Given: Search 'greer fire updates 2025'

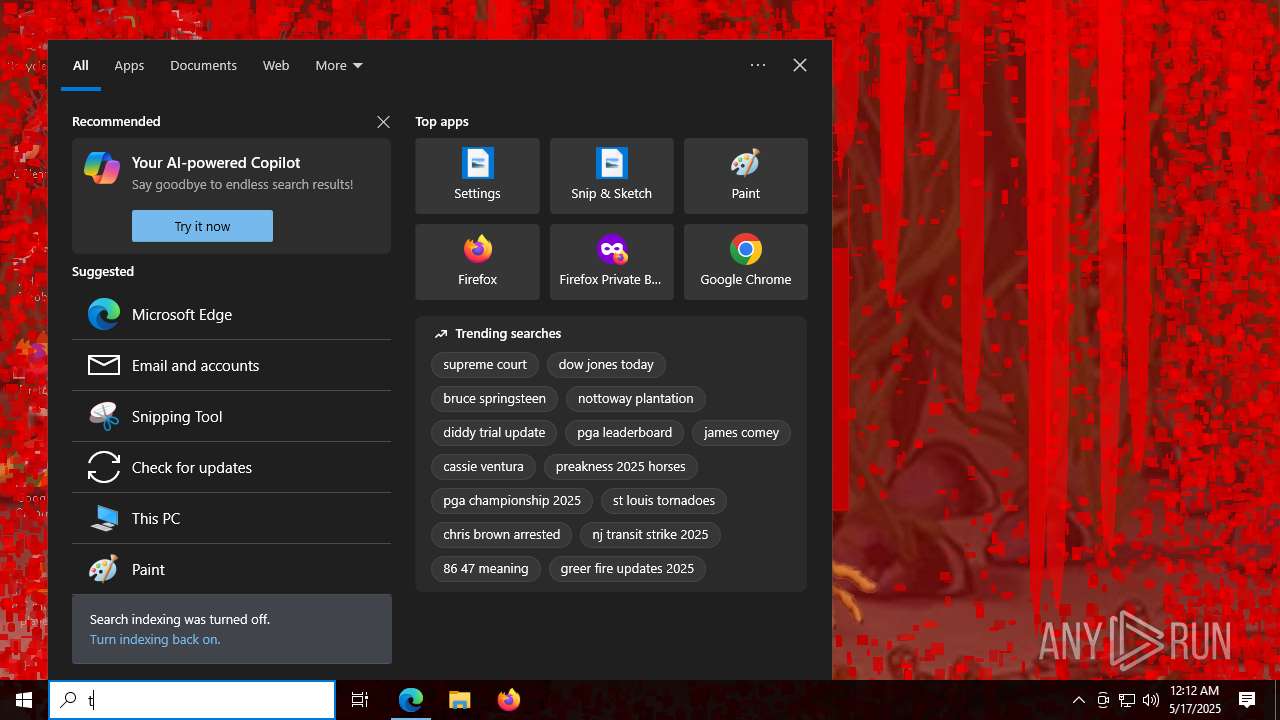Looking at the screenshot, I should point(627,569).
